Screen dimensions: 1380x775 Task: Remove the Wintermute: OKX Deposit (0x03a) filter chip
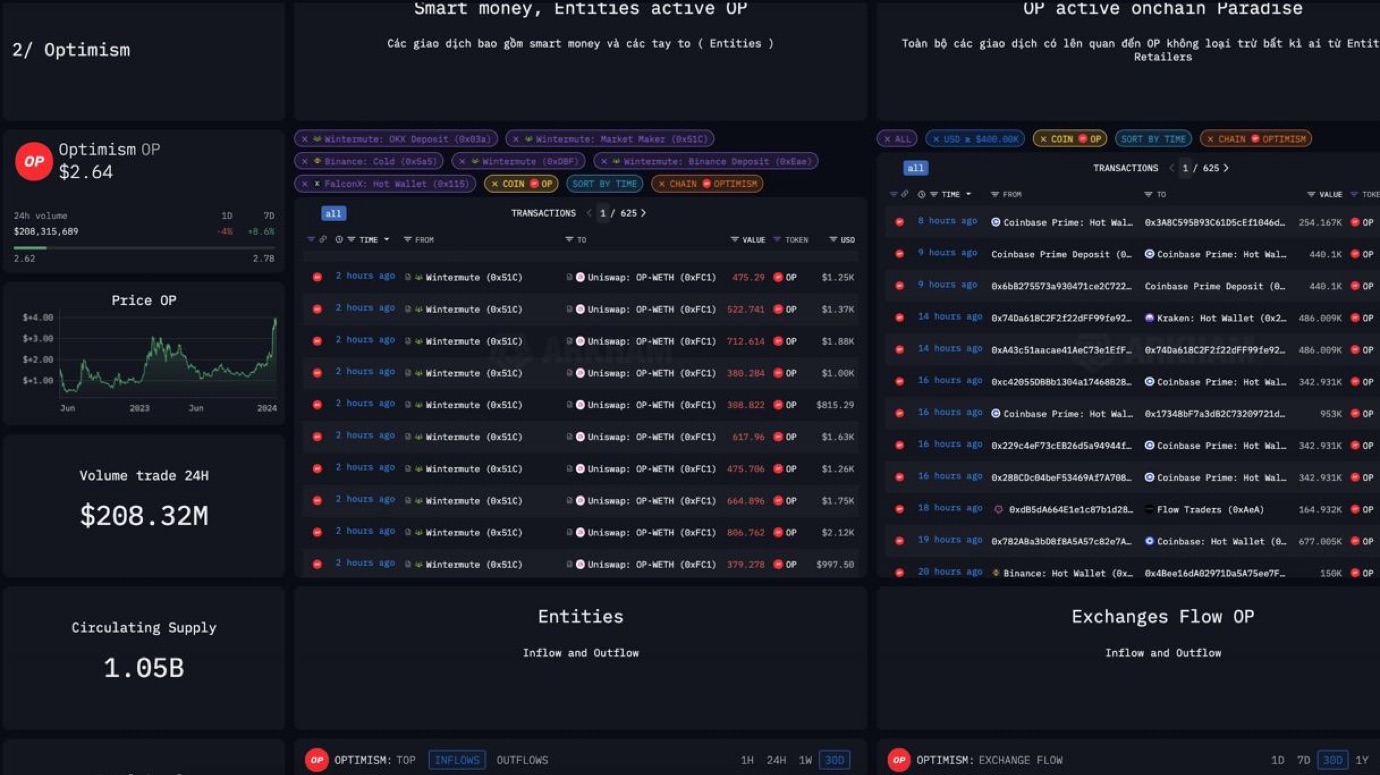[x=305, y=139]
